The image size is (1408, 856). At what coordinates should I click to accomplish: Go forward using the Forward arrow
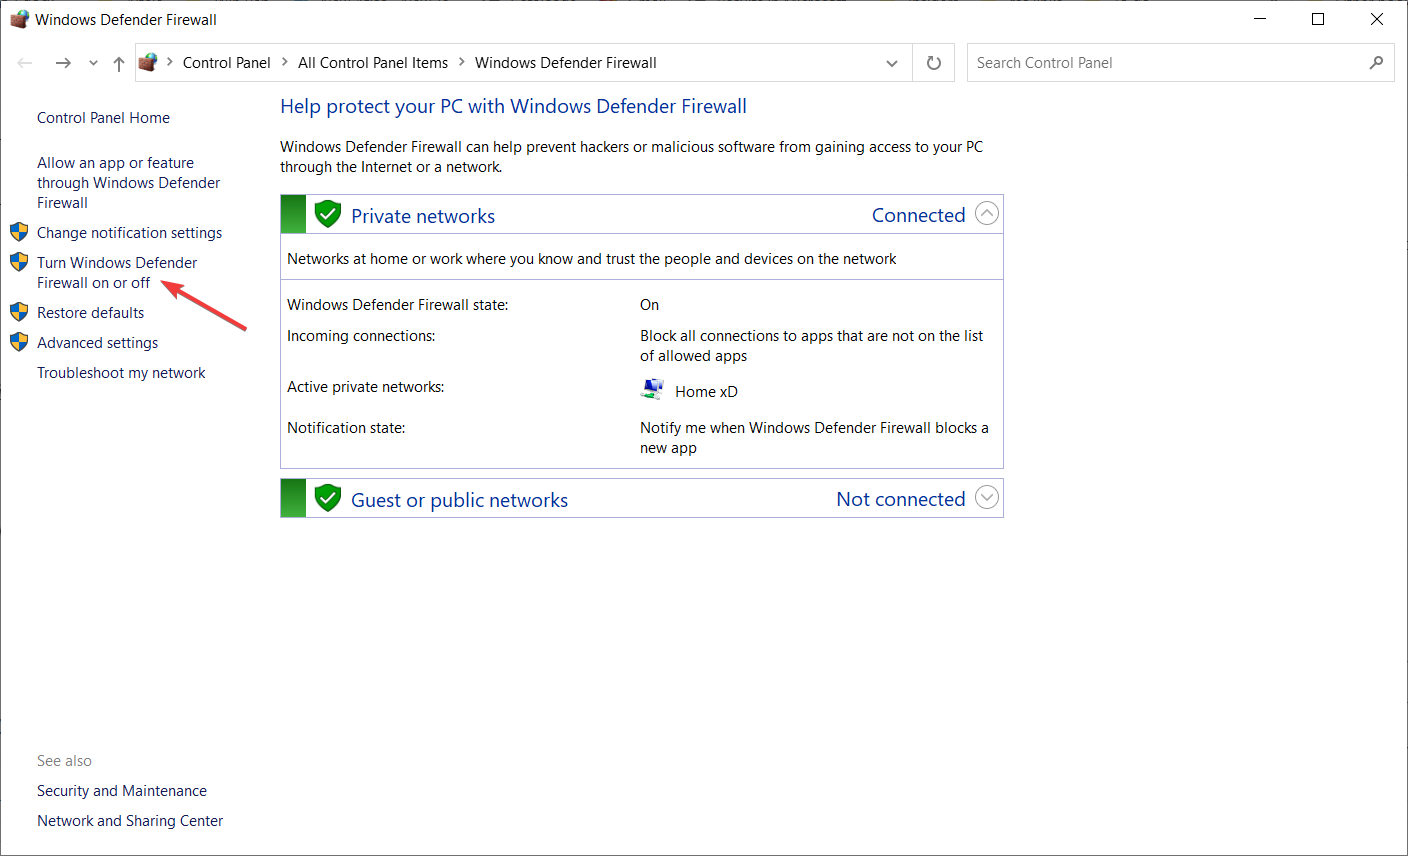tap(63, 63)
